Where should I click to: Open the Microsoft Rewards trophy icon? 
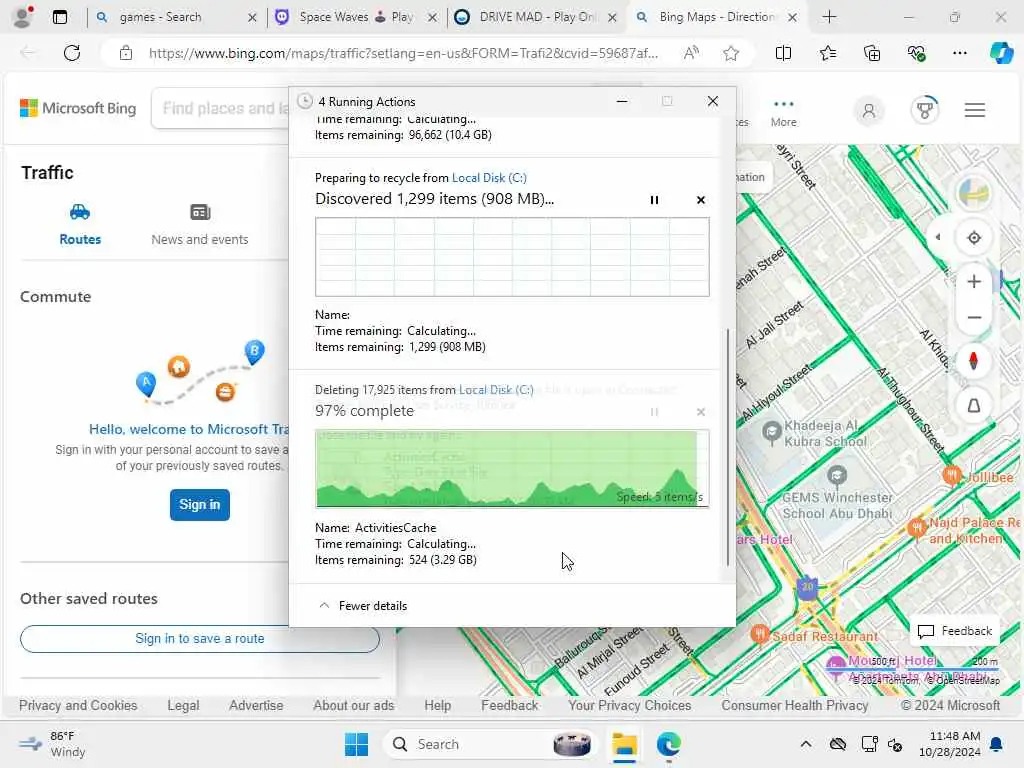tap(924, 110)
